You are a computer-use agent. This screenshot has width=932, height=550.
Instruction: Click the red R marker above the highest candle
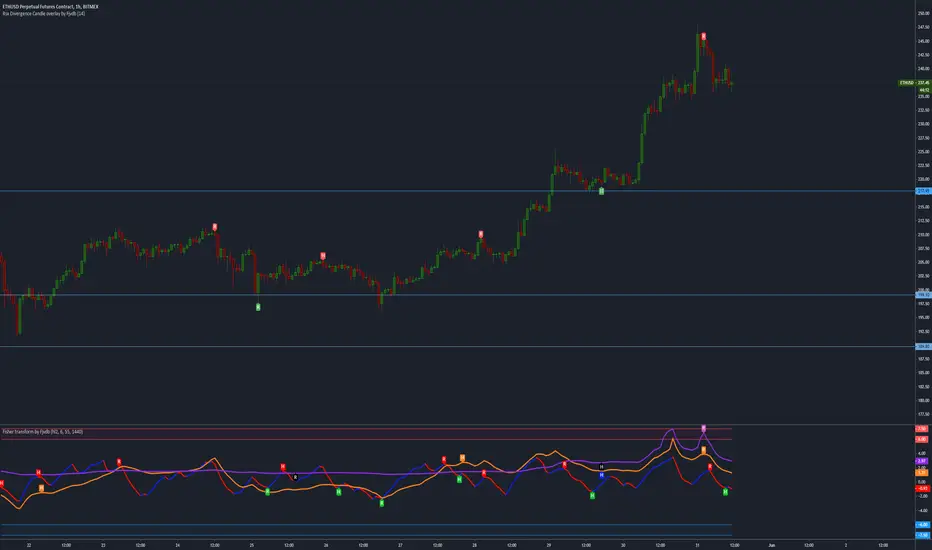[703, 36]
